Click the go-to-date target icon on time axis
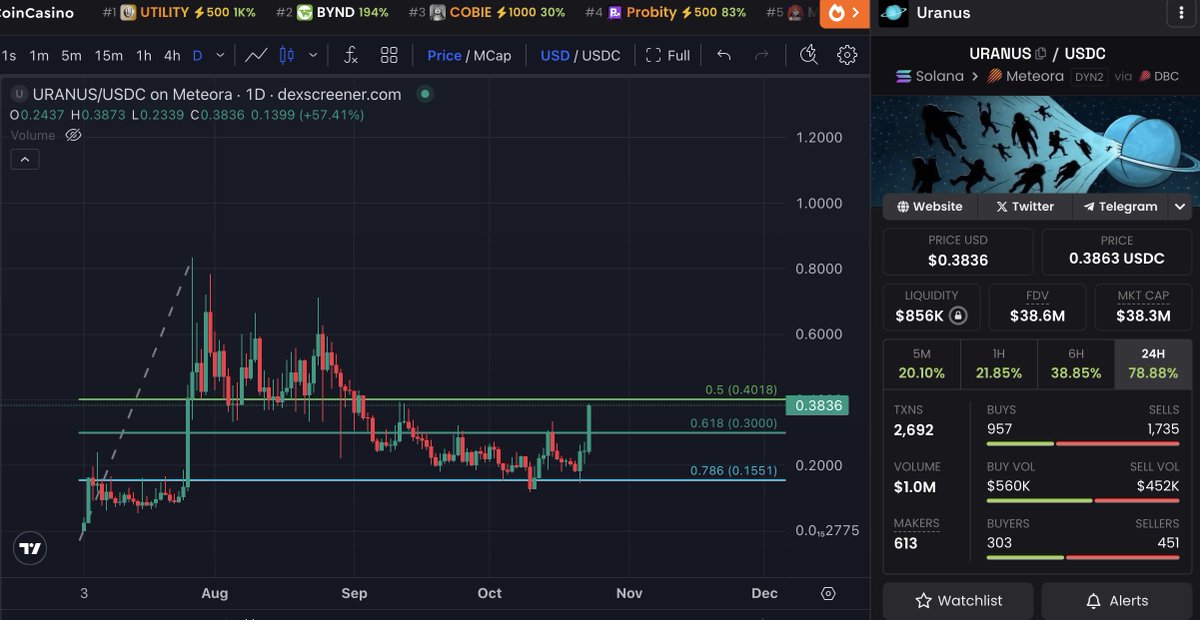1200x620 pixels. pyautogui.click(x=828, y=593)
